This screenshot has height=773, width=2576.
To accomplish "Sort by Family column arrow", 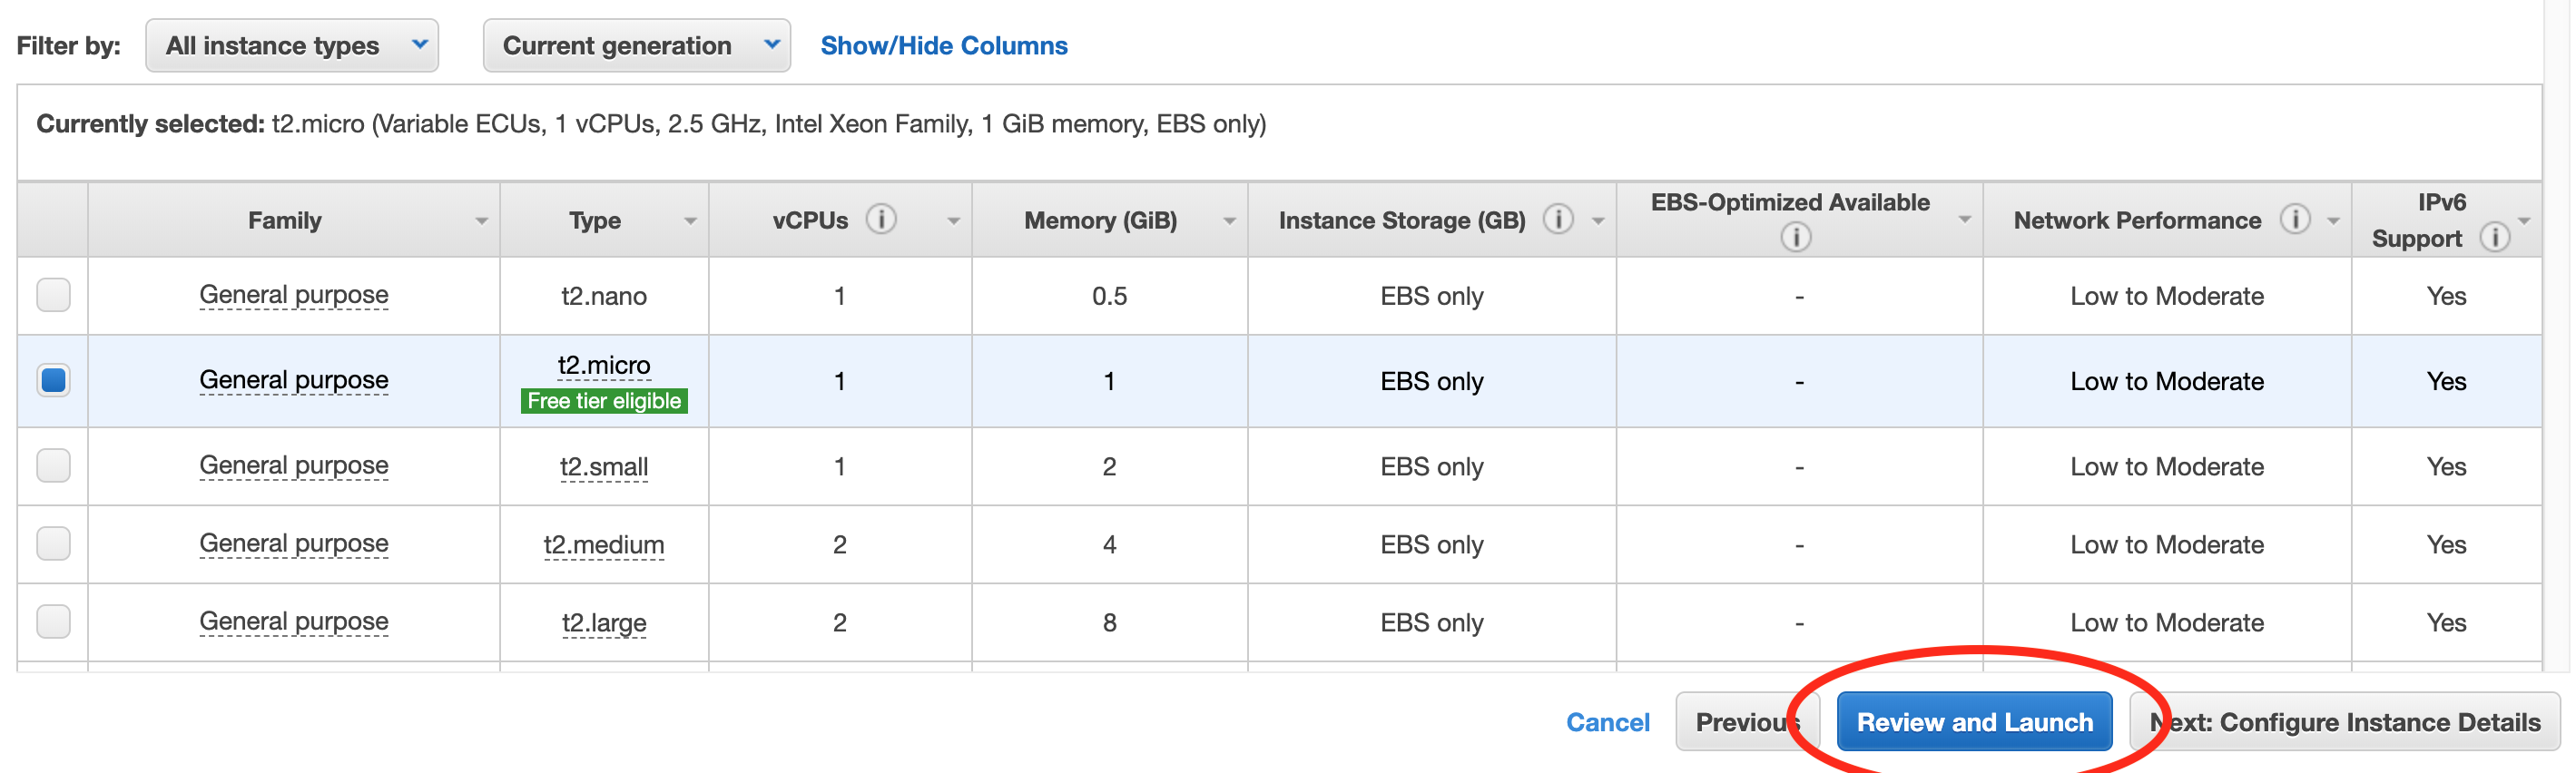I will point(482,221).
